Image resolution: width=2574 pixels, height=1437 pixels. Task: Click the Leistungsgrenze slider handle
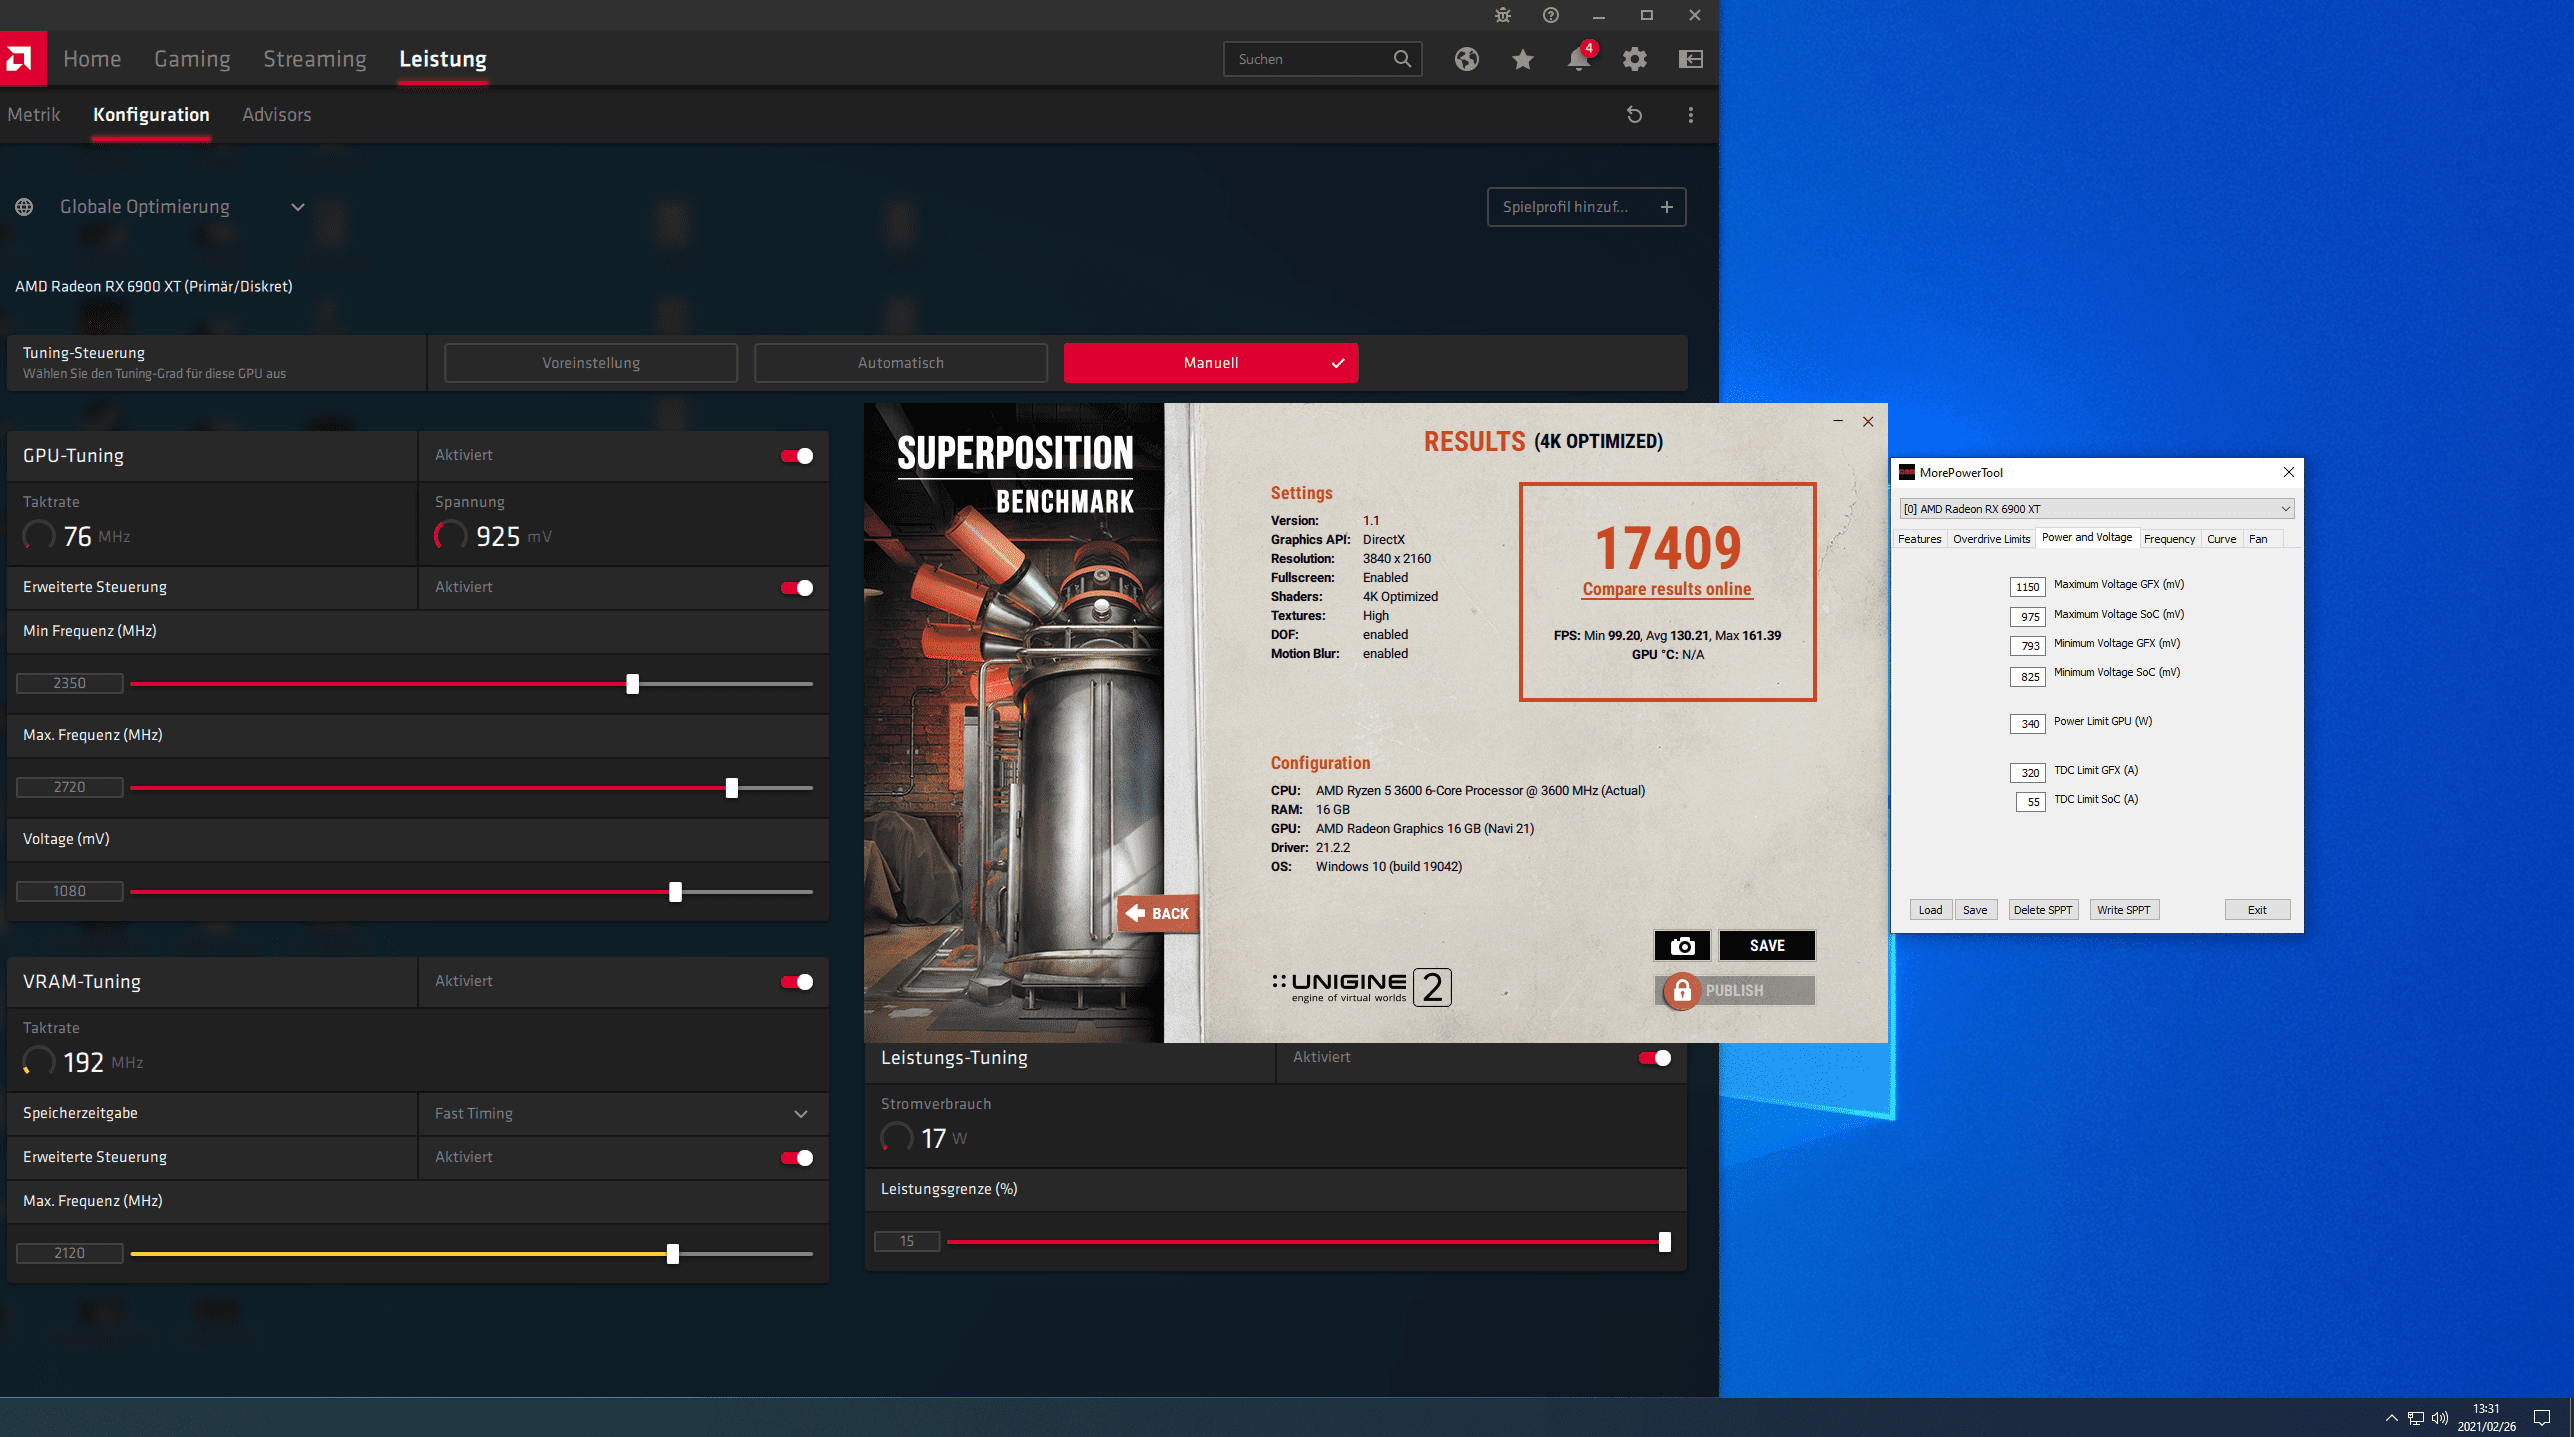click(x=1664, y=1242)
